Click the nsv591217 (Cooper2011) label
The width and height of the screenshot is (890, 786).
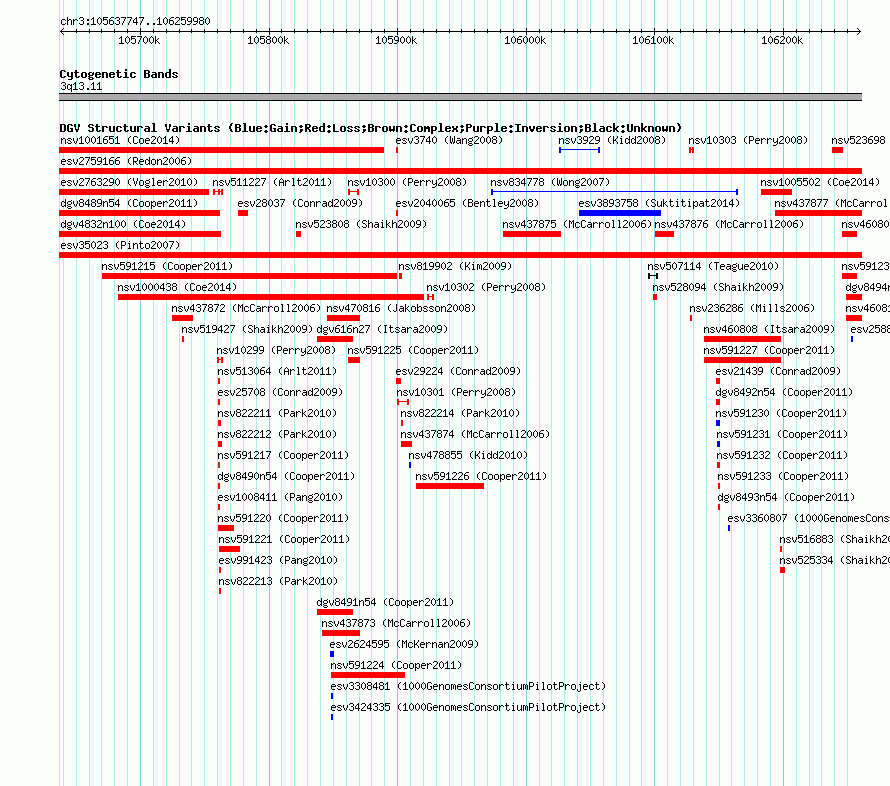283,455
